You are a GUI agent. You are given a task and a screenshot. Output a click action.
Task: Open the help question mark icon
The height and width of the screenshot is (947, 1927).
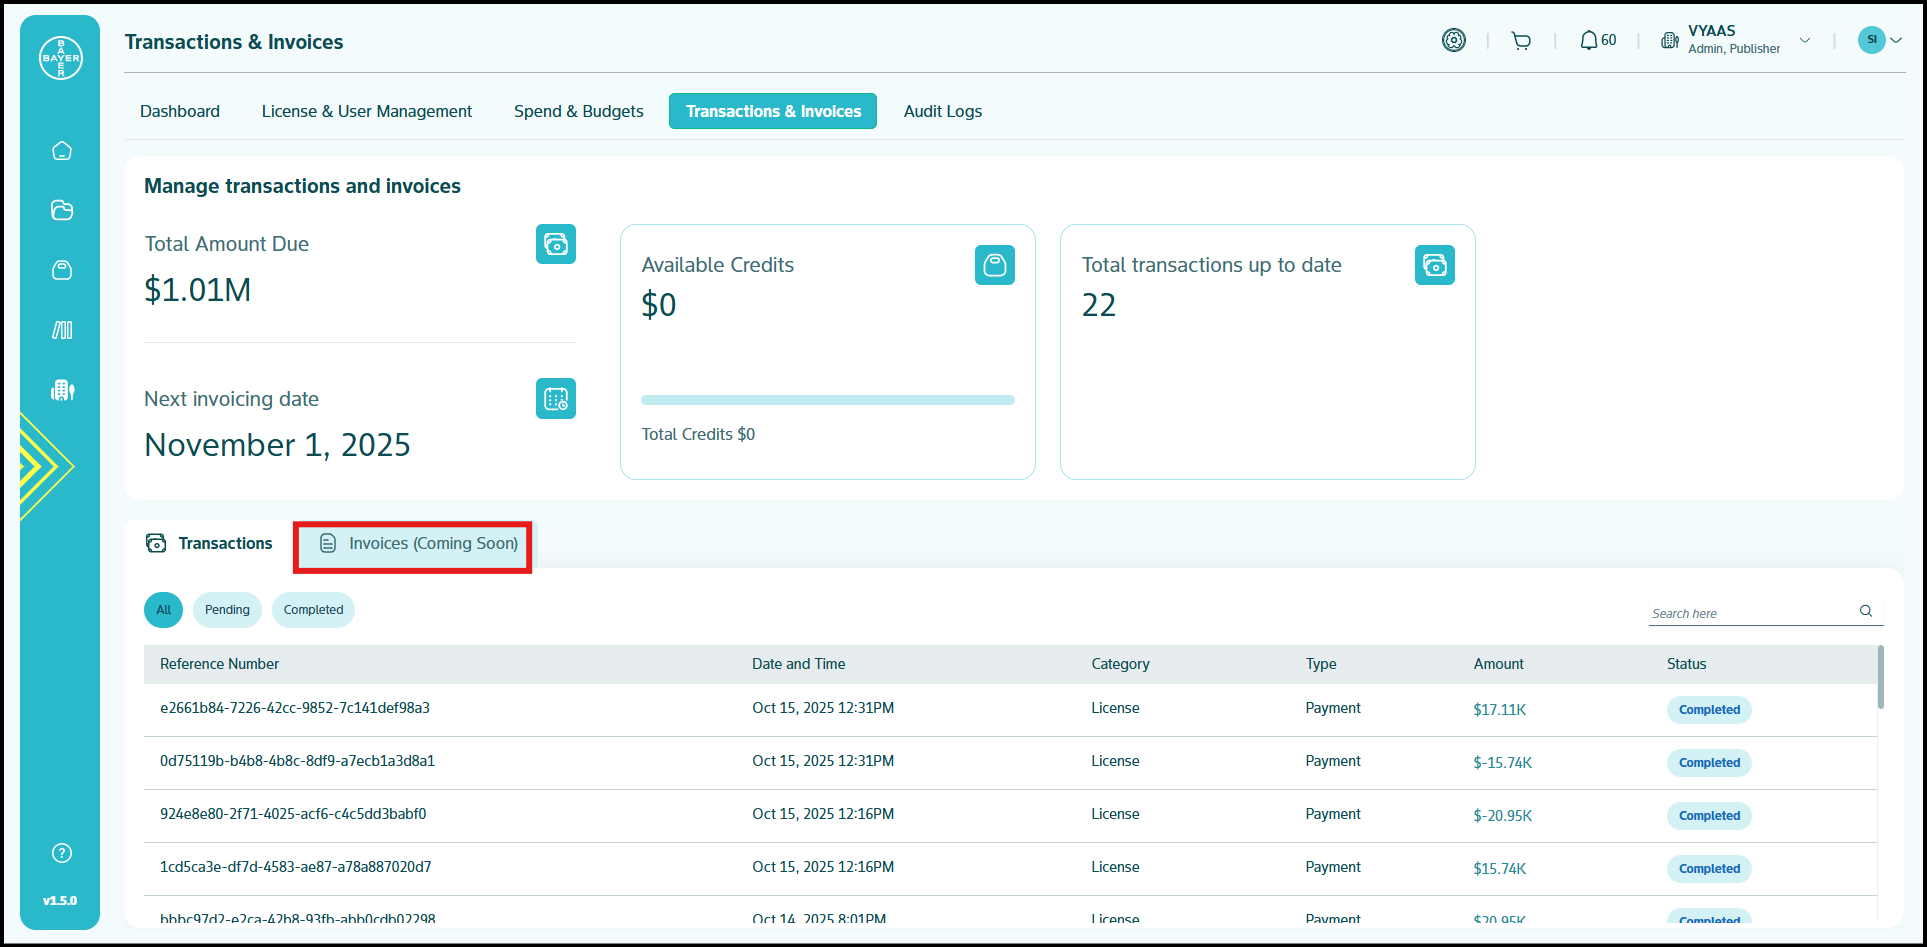[x=62, y=853]
